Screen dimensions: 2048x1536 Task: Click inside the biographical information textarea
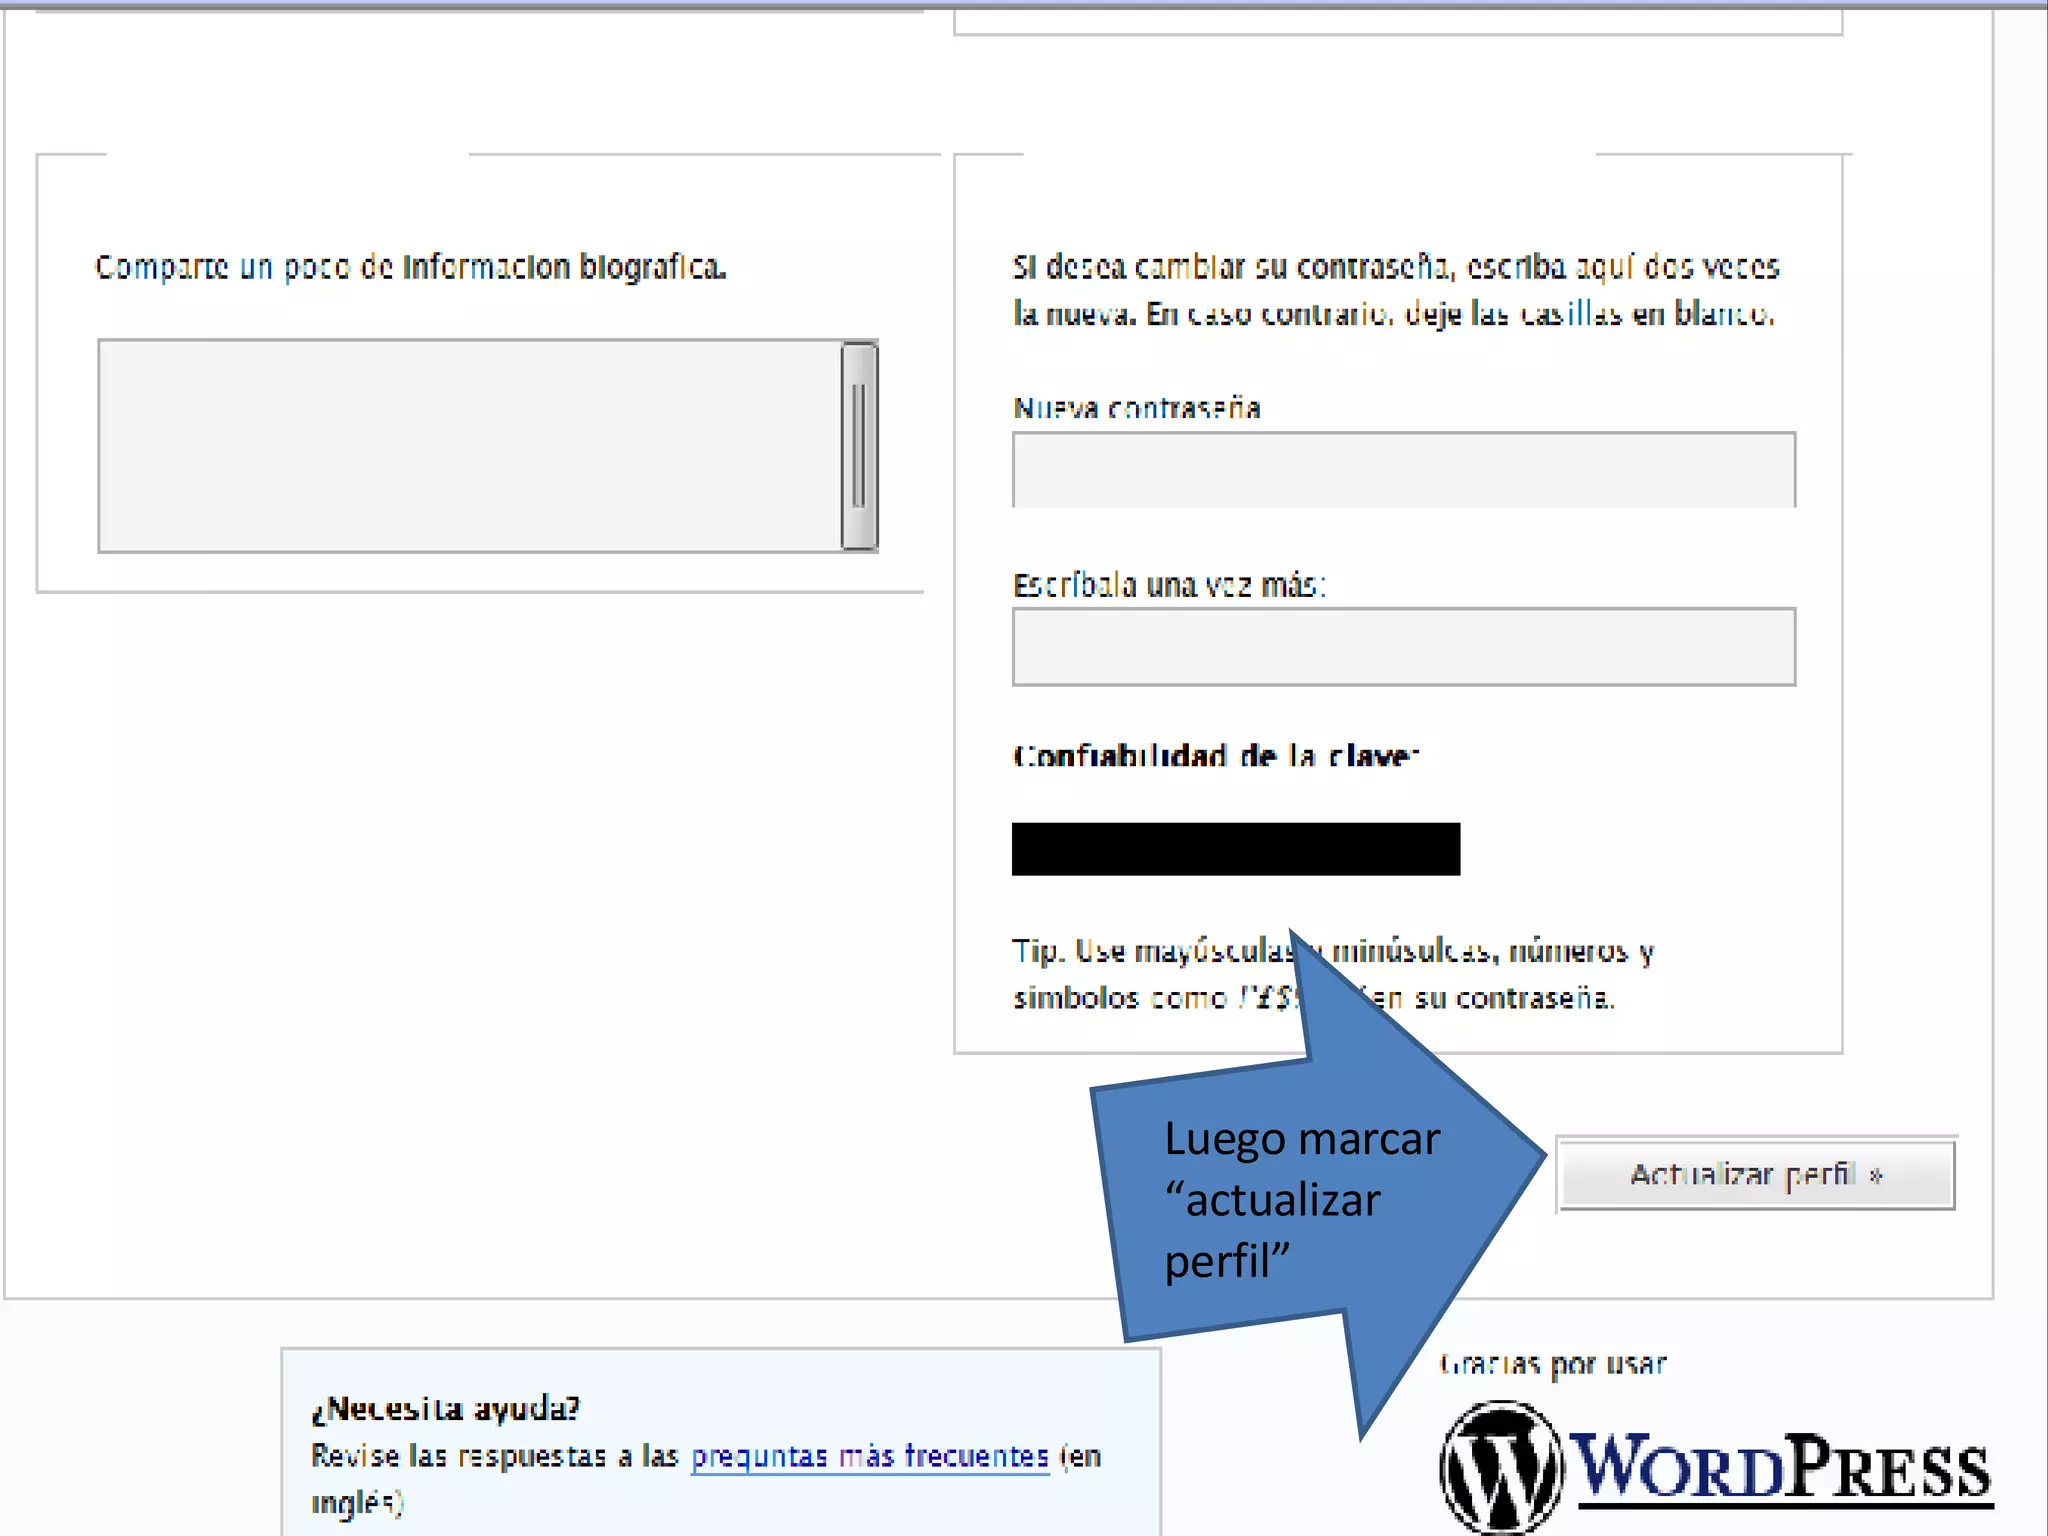(470, 446)
